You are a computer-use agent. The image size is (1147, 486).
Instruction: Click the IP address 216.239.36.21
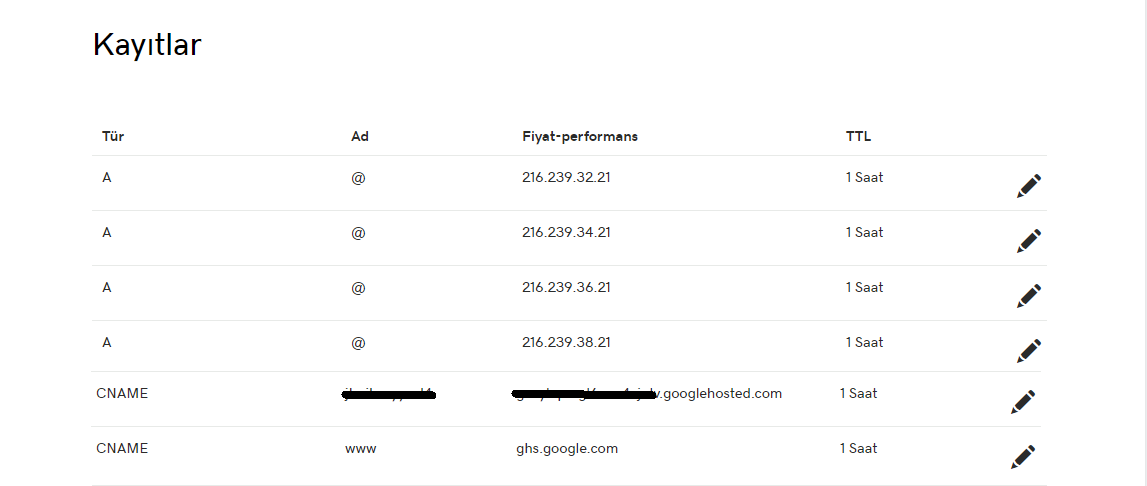(566, 288)
